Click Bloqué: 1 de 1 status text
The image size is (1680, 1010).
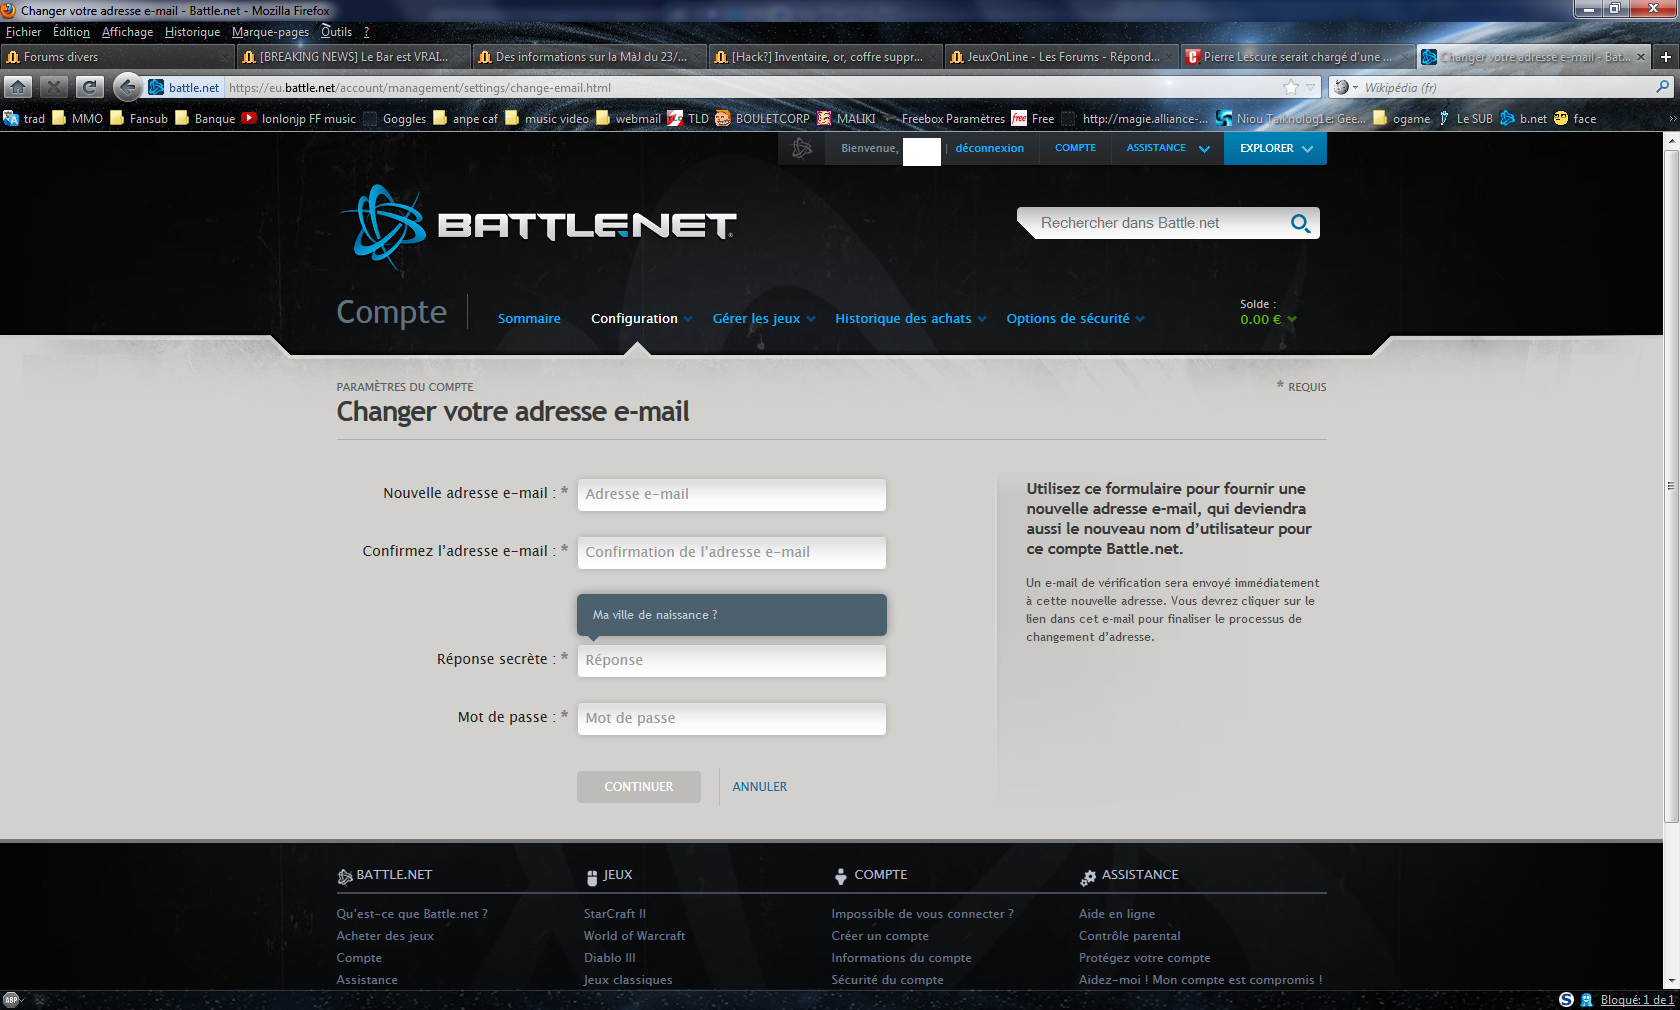click(1637, 1000)
